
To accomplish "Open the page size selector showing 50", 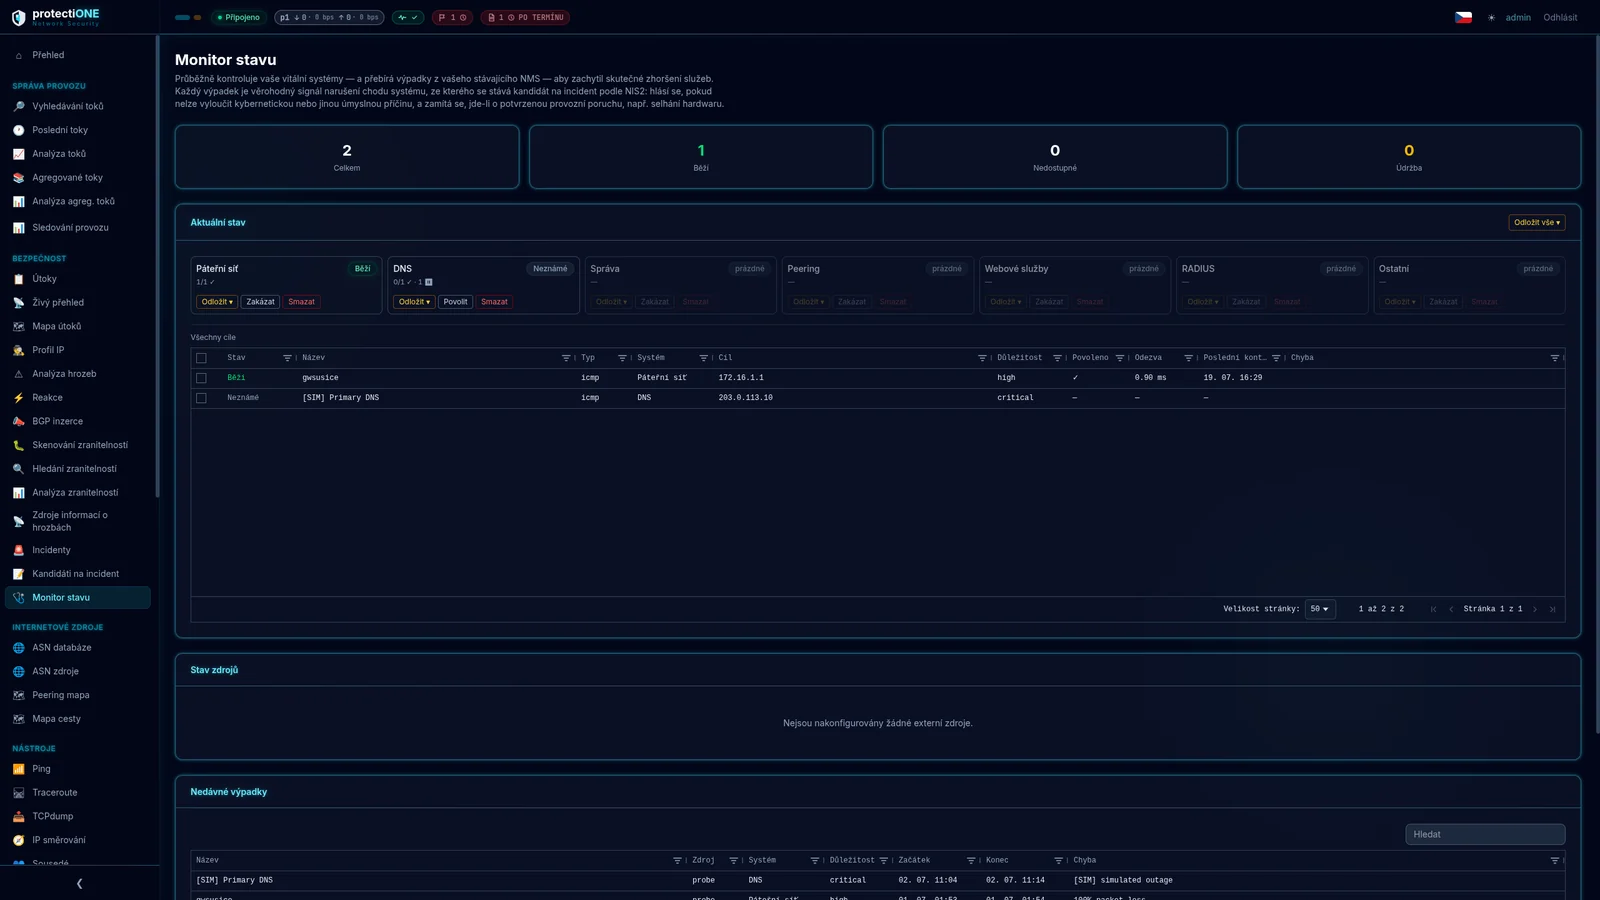I will pyautogui.click(x=1320, y=609).
